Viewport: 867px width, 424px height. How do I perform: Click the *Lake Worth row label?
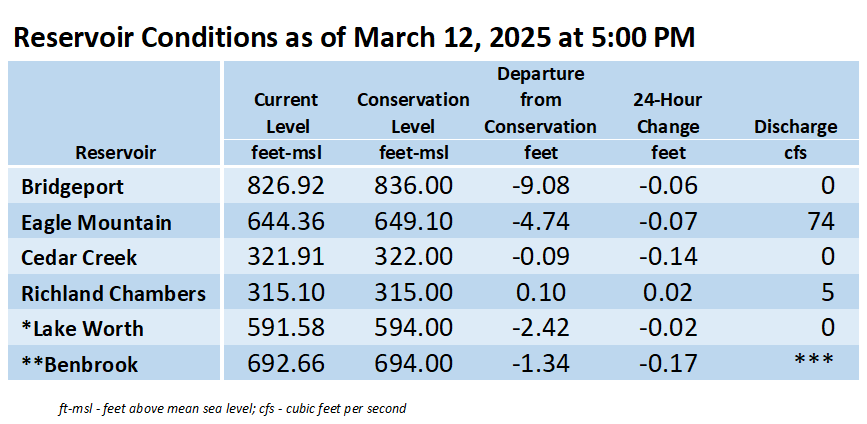tap(82, 329)
